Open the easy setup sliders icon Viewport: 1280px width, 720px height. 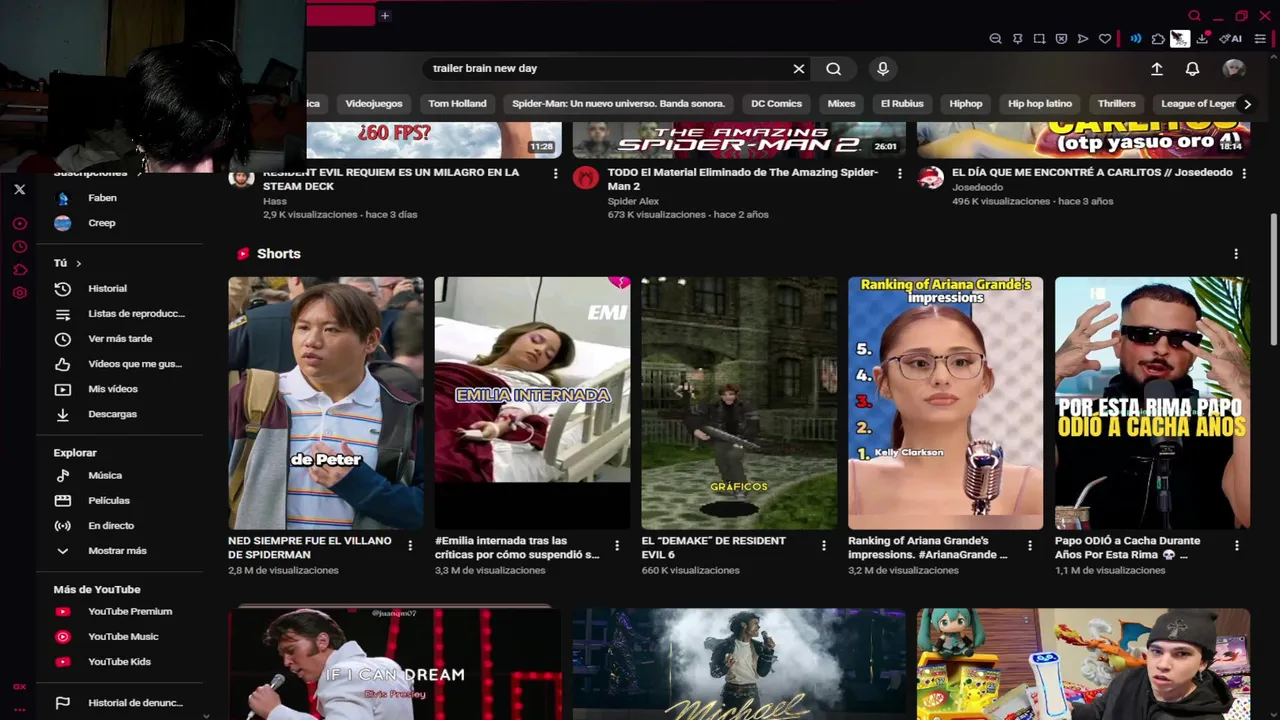pyautogui.click(x=1260, y=39)
